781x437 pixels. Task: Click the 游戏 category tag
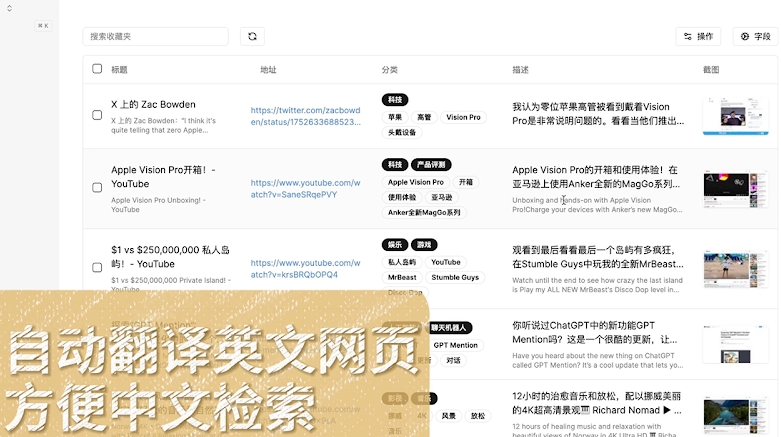click(424, 245)
